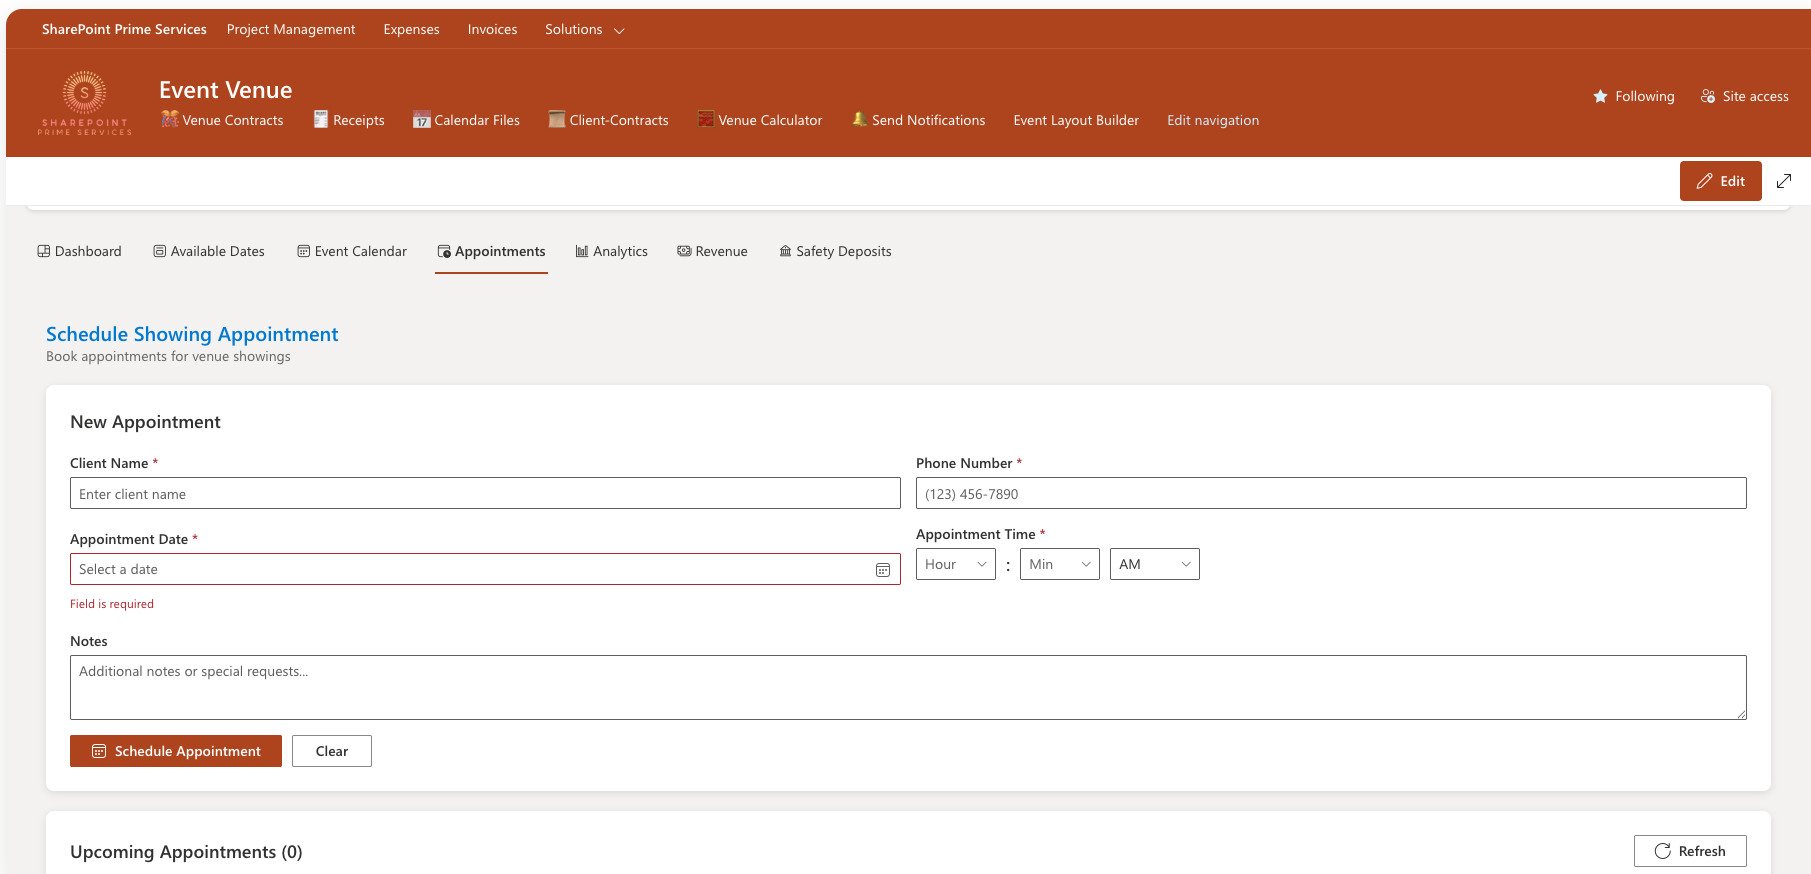Viewport: 1811px width, 874px height.
Task: Open Expenses in top menu
Action: pos(412,29)
